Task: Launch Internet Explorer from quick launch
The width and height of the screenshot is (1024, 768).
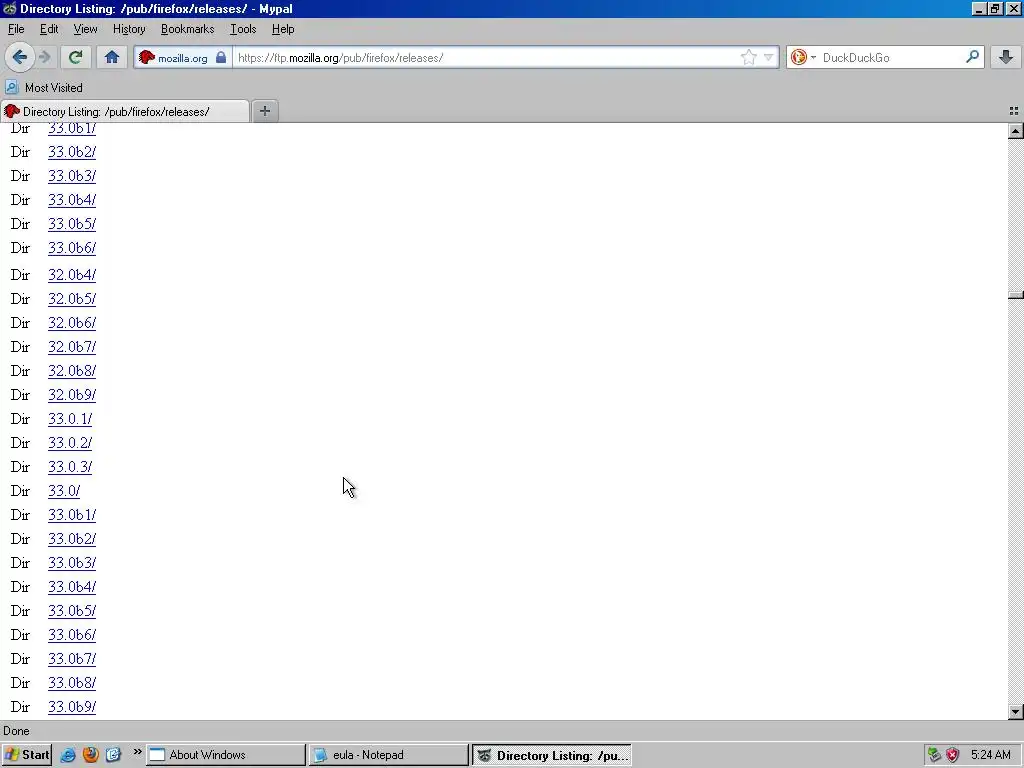Action: [68, 755]
